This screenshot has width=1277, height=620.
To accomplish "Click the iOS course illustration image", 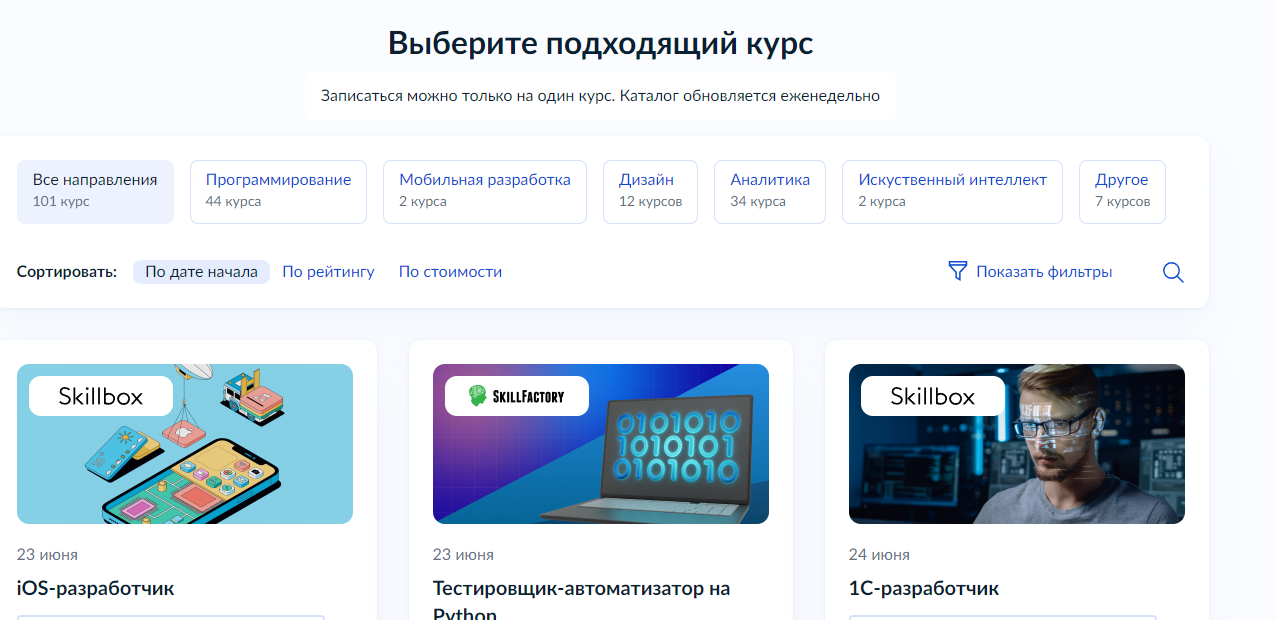I will coord(184,443).
